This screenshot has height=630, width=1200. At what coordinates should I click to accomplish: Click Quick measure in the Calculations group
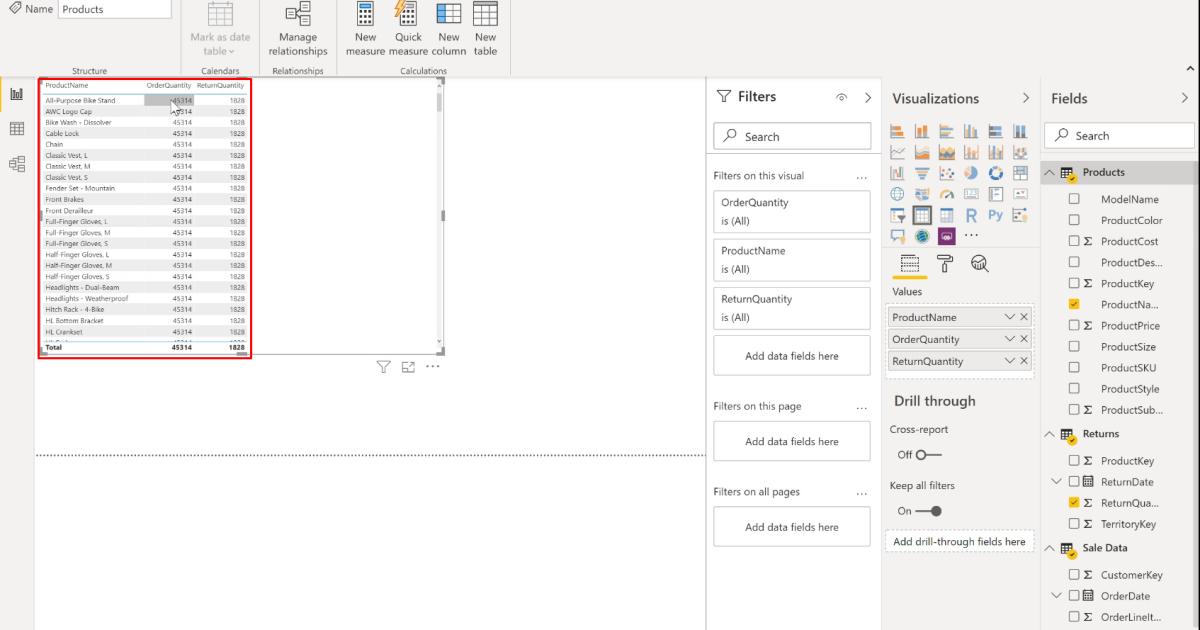coord(406,28)
